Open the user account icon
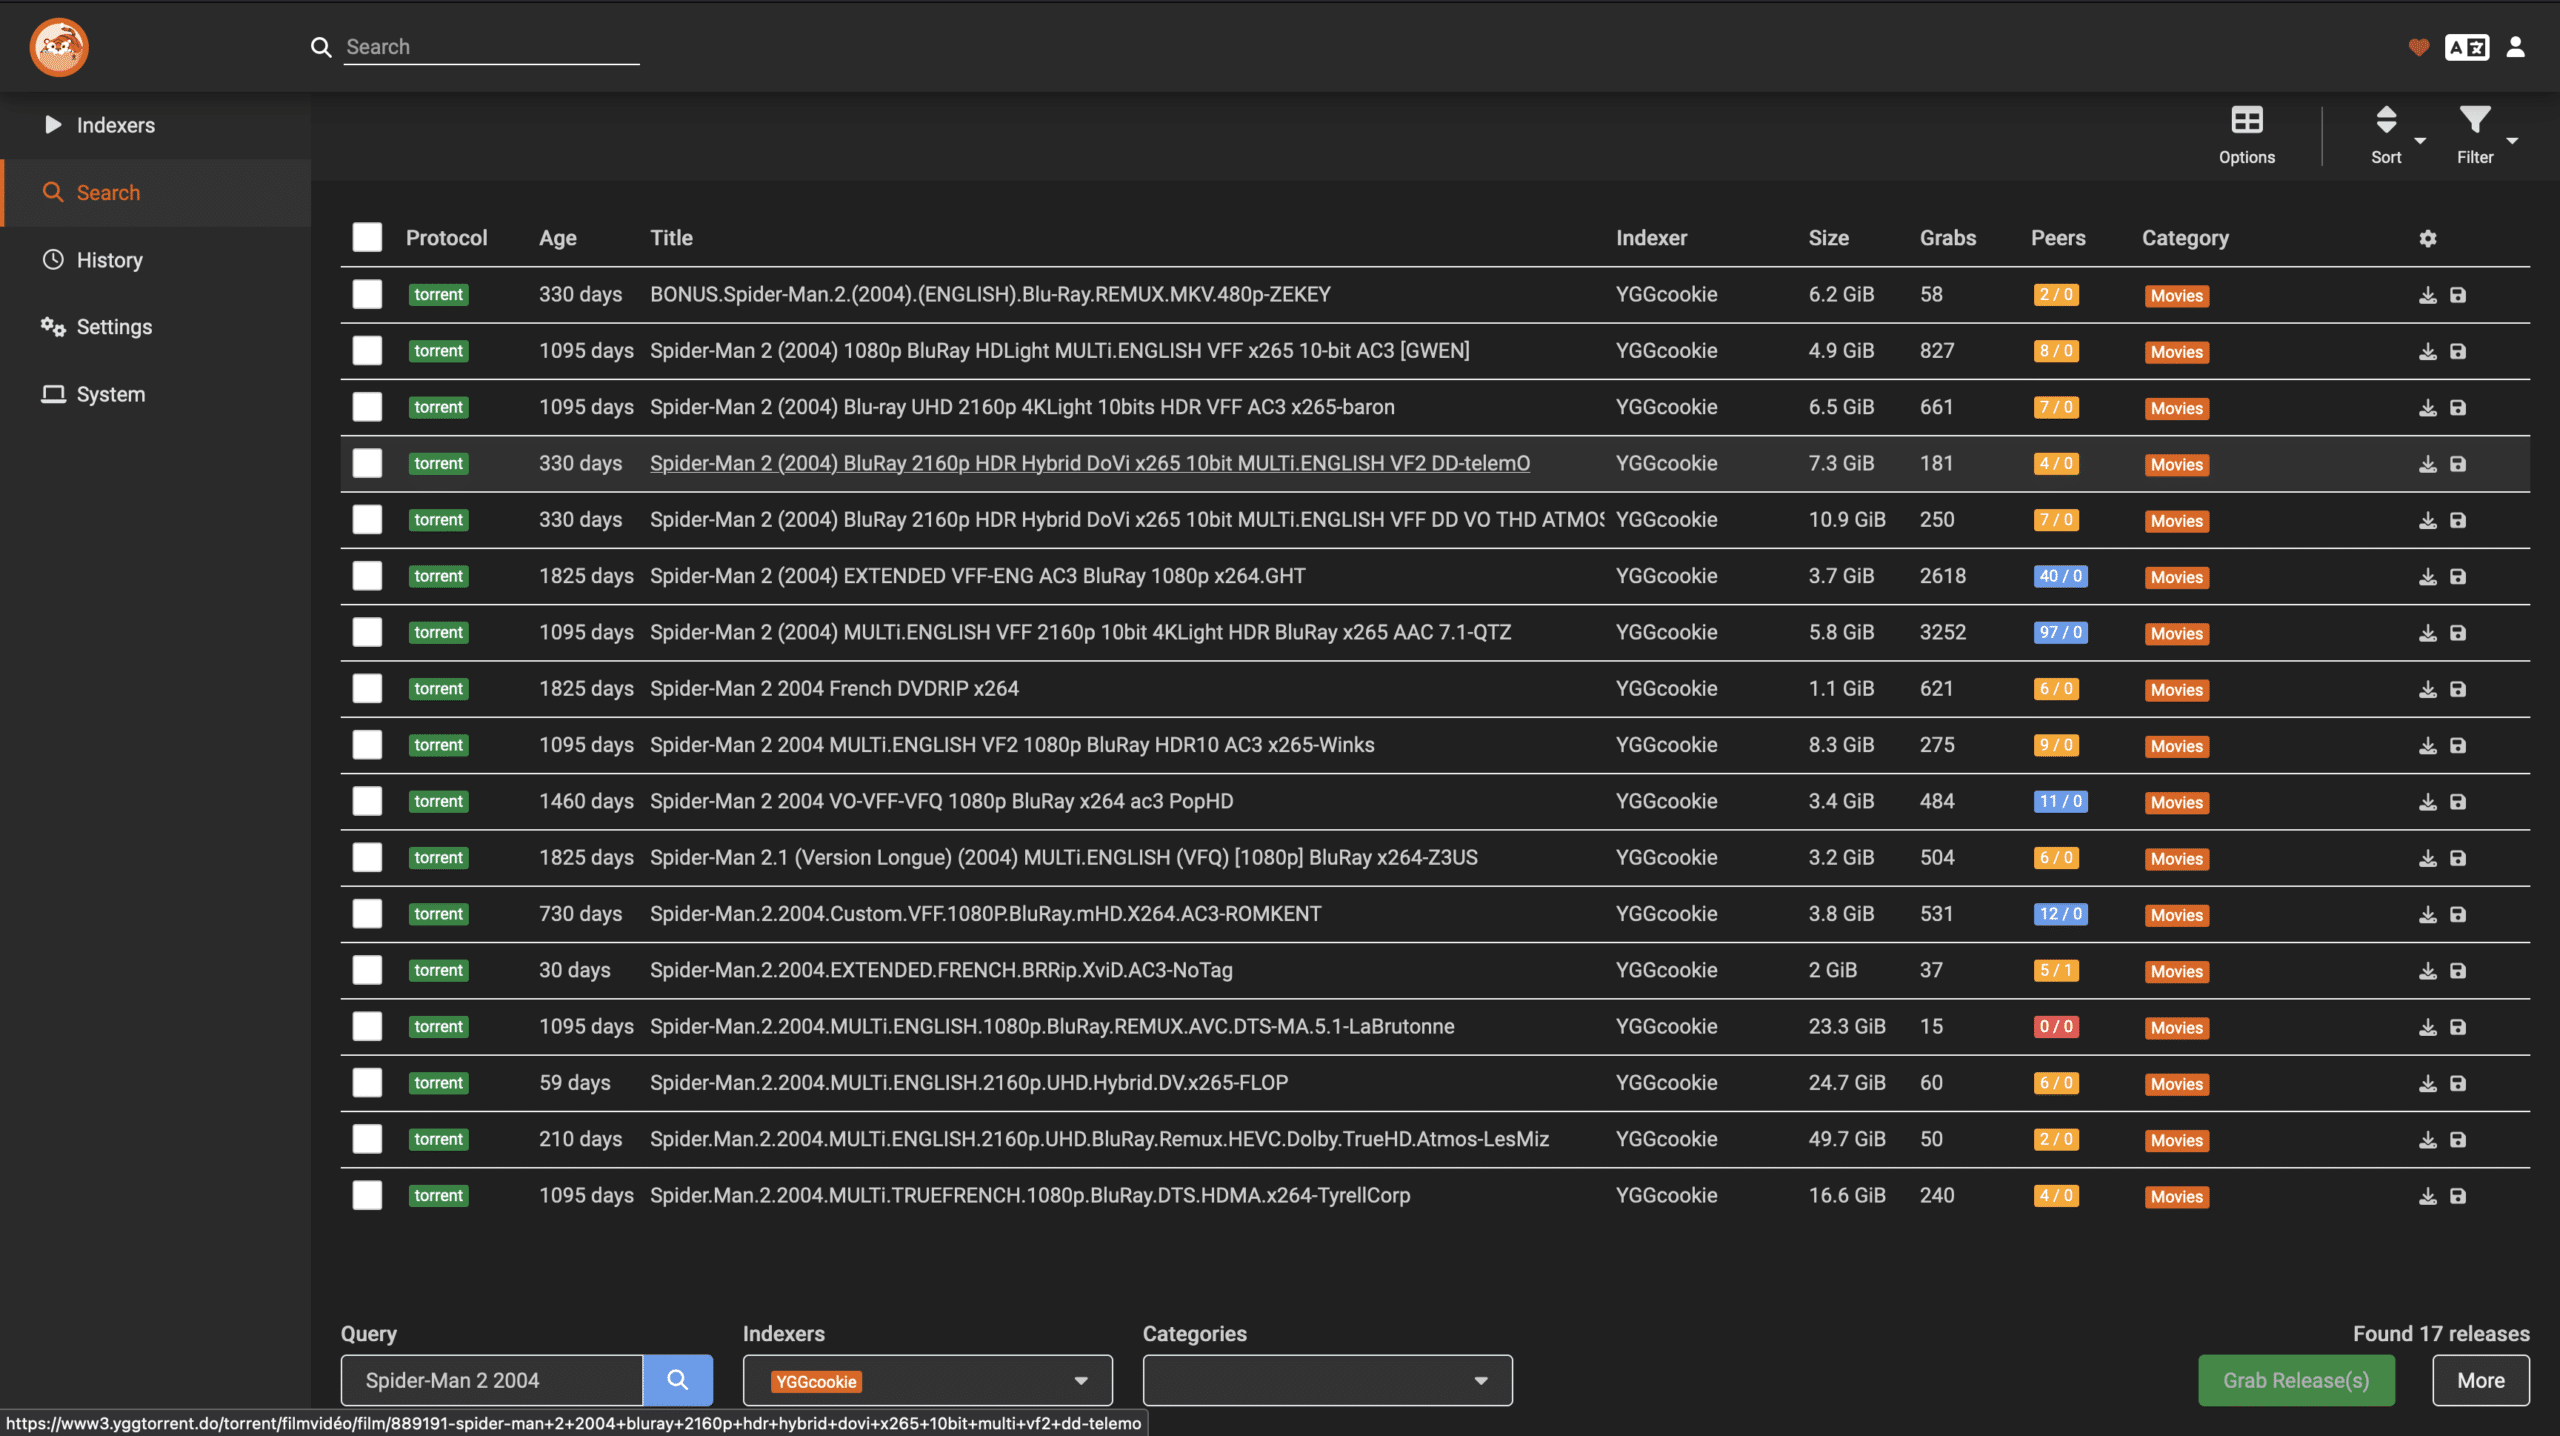The height and width of the screenshot is (1436, 2560). click(2516, 47)
